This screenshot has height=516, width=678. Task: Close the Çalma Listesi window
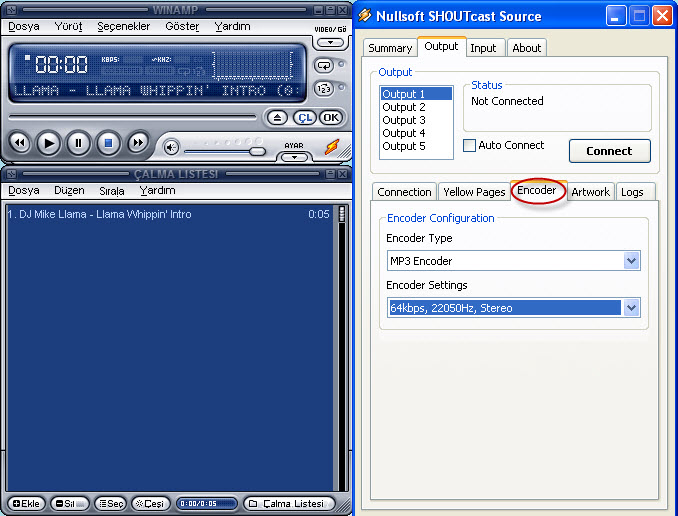pyautogui.click(x=342, y=174)
